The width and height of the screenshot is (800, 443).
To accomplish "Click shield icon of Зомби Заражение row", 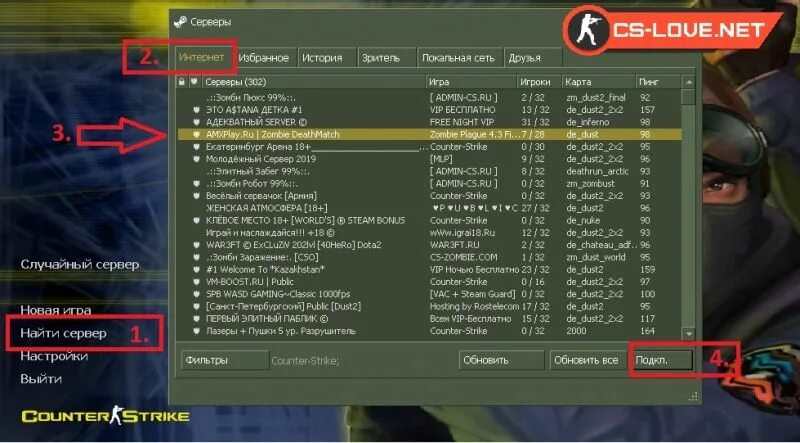I will coord(195,257).
